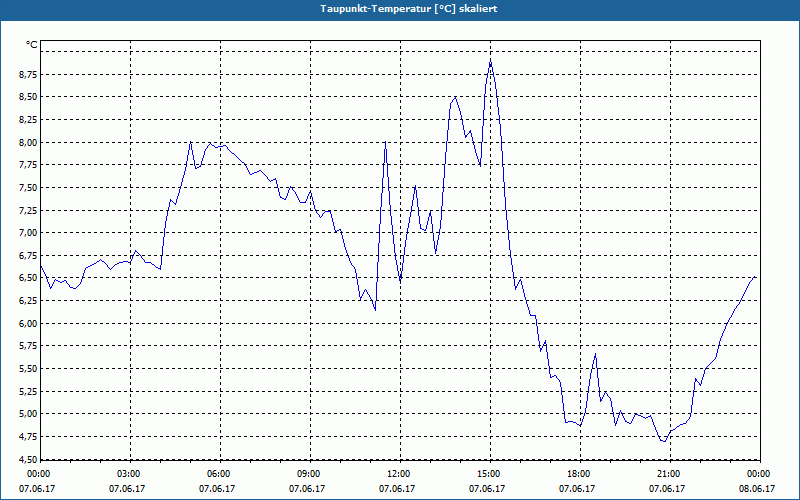Click the 5,00 y-axis value
800x500 pixels.
tap(27, 414)
